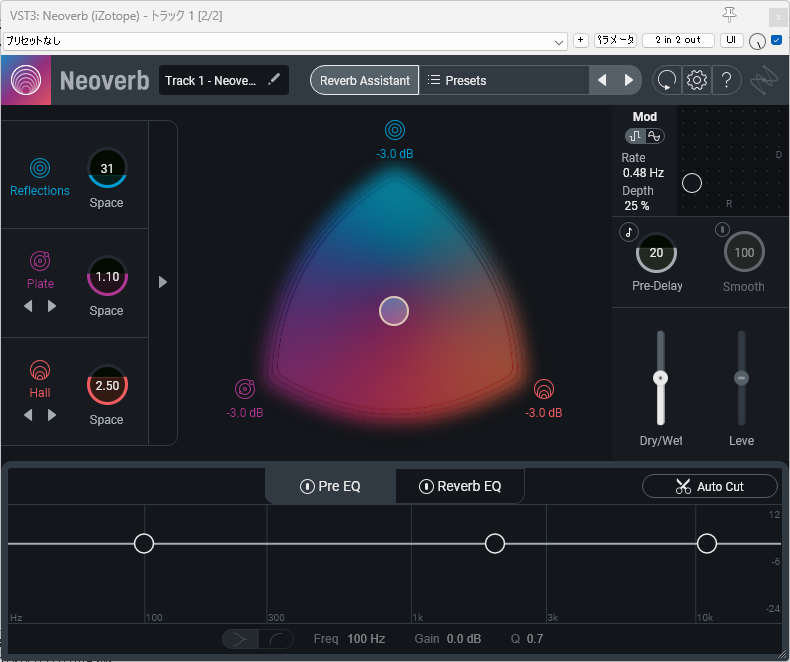This screenshot has width=790, height=662.
Task: Enable the Smooth power toggle
Action: (722, 229)
